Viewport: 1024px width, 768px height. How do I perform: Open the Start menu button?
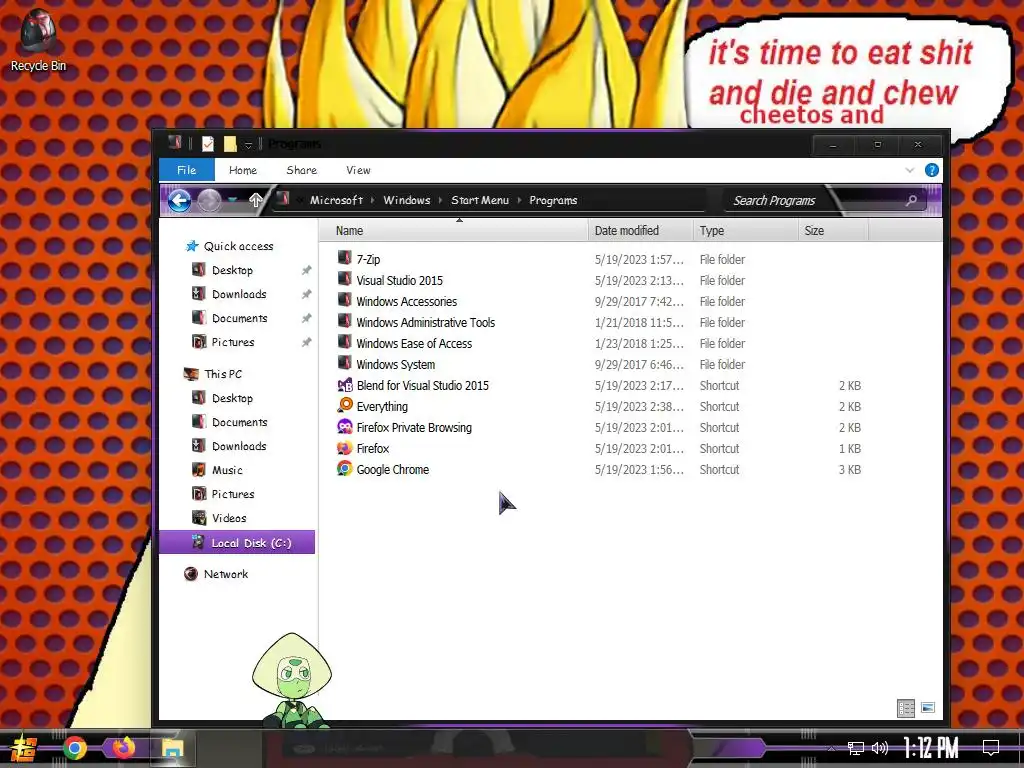[24, 748]
